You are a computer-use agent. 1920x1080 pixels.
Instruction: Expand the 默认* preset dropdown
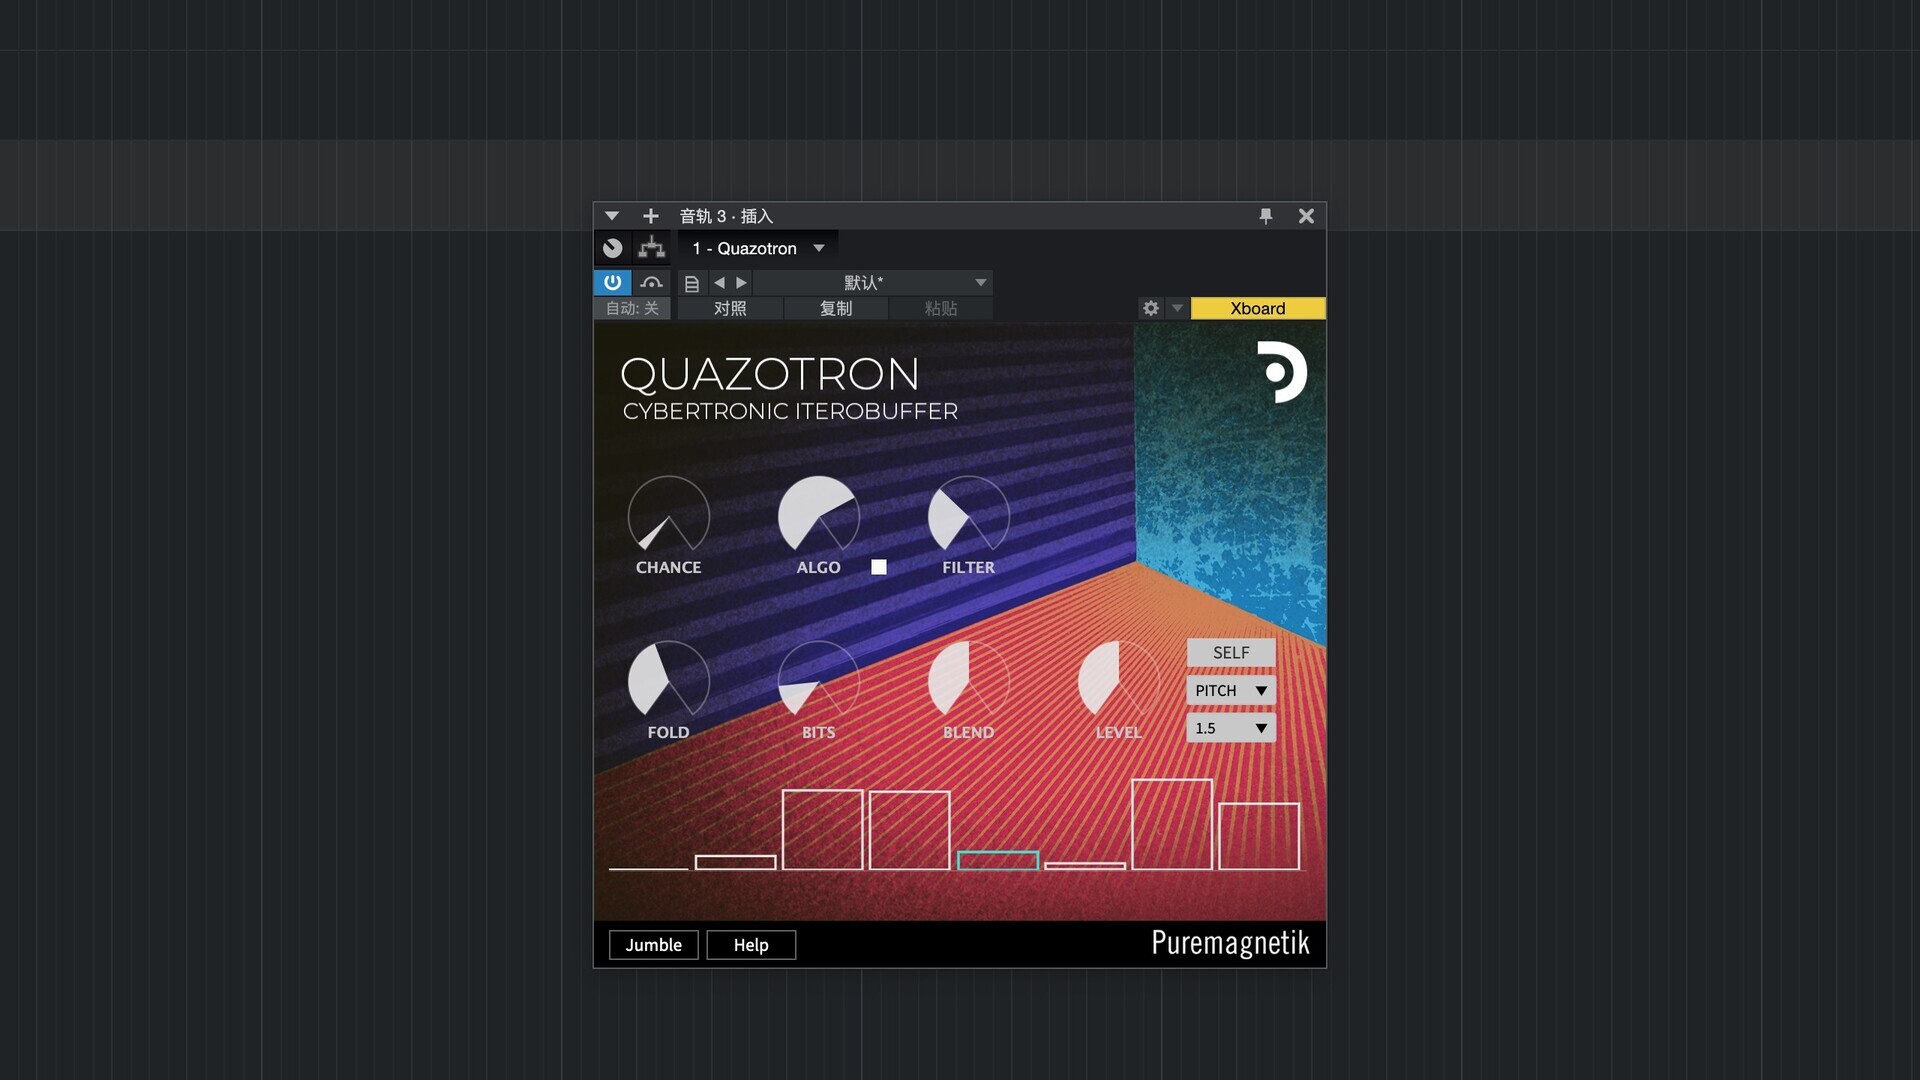873,283
